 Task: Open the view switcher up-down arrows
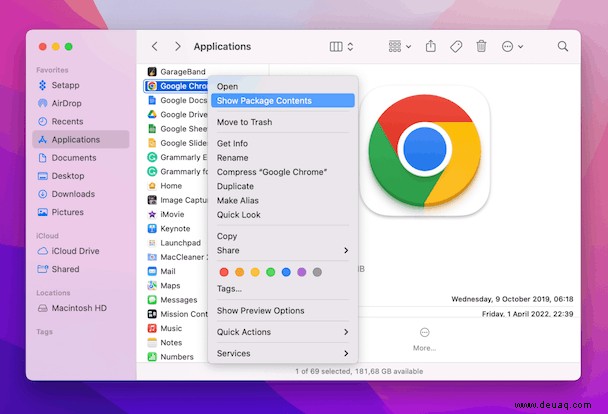pyautogui.click(x=350, y=47)
